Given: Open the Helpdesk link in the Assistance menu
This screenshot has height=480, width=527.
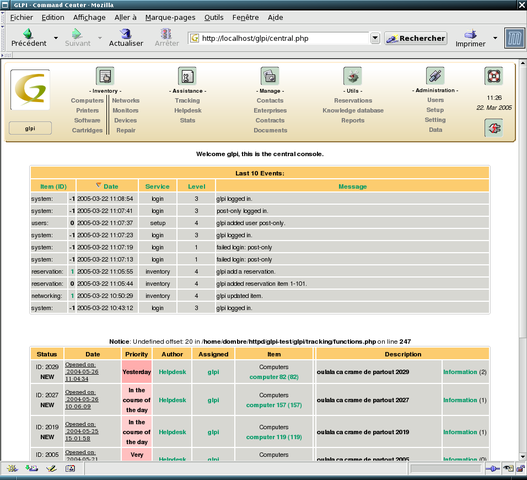Looking at the screenshot, I should pyautogui.click(x=188, y=110).
